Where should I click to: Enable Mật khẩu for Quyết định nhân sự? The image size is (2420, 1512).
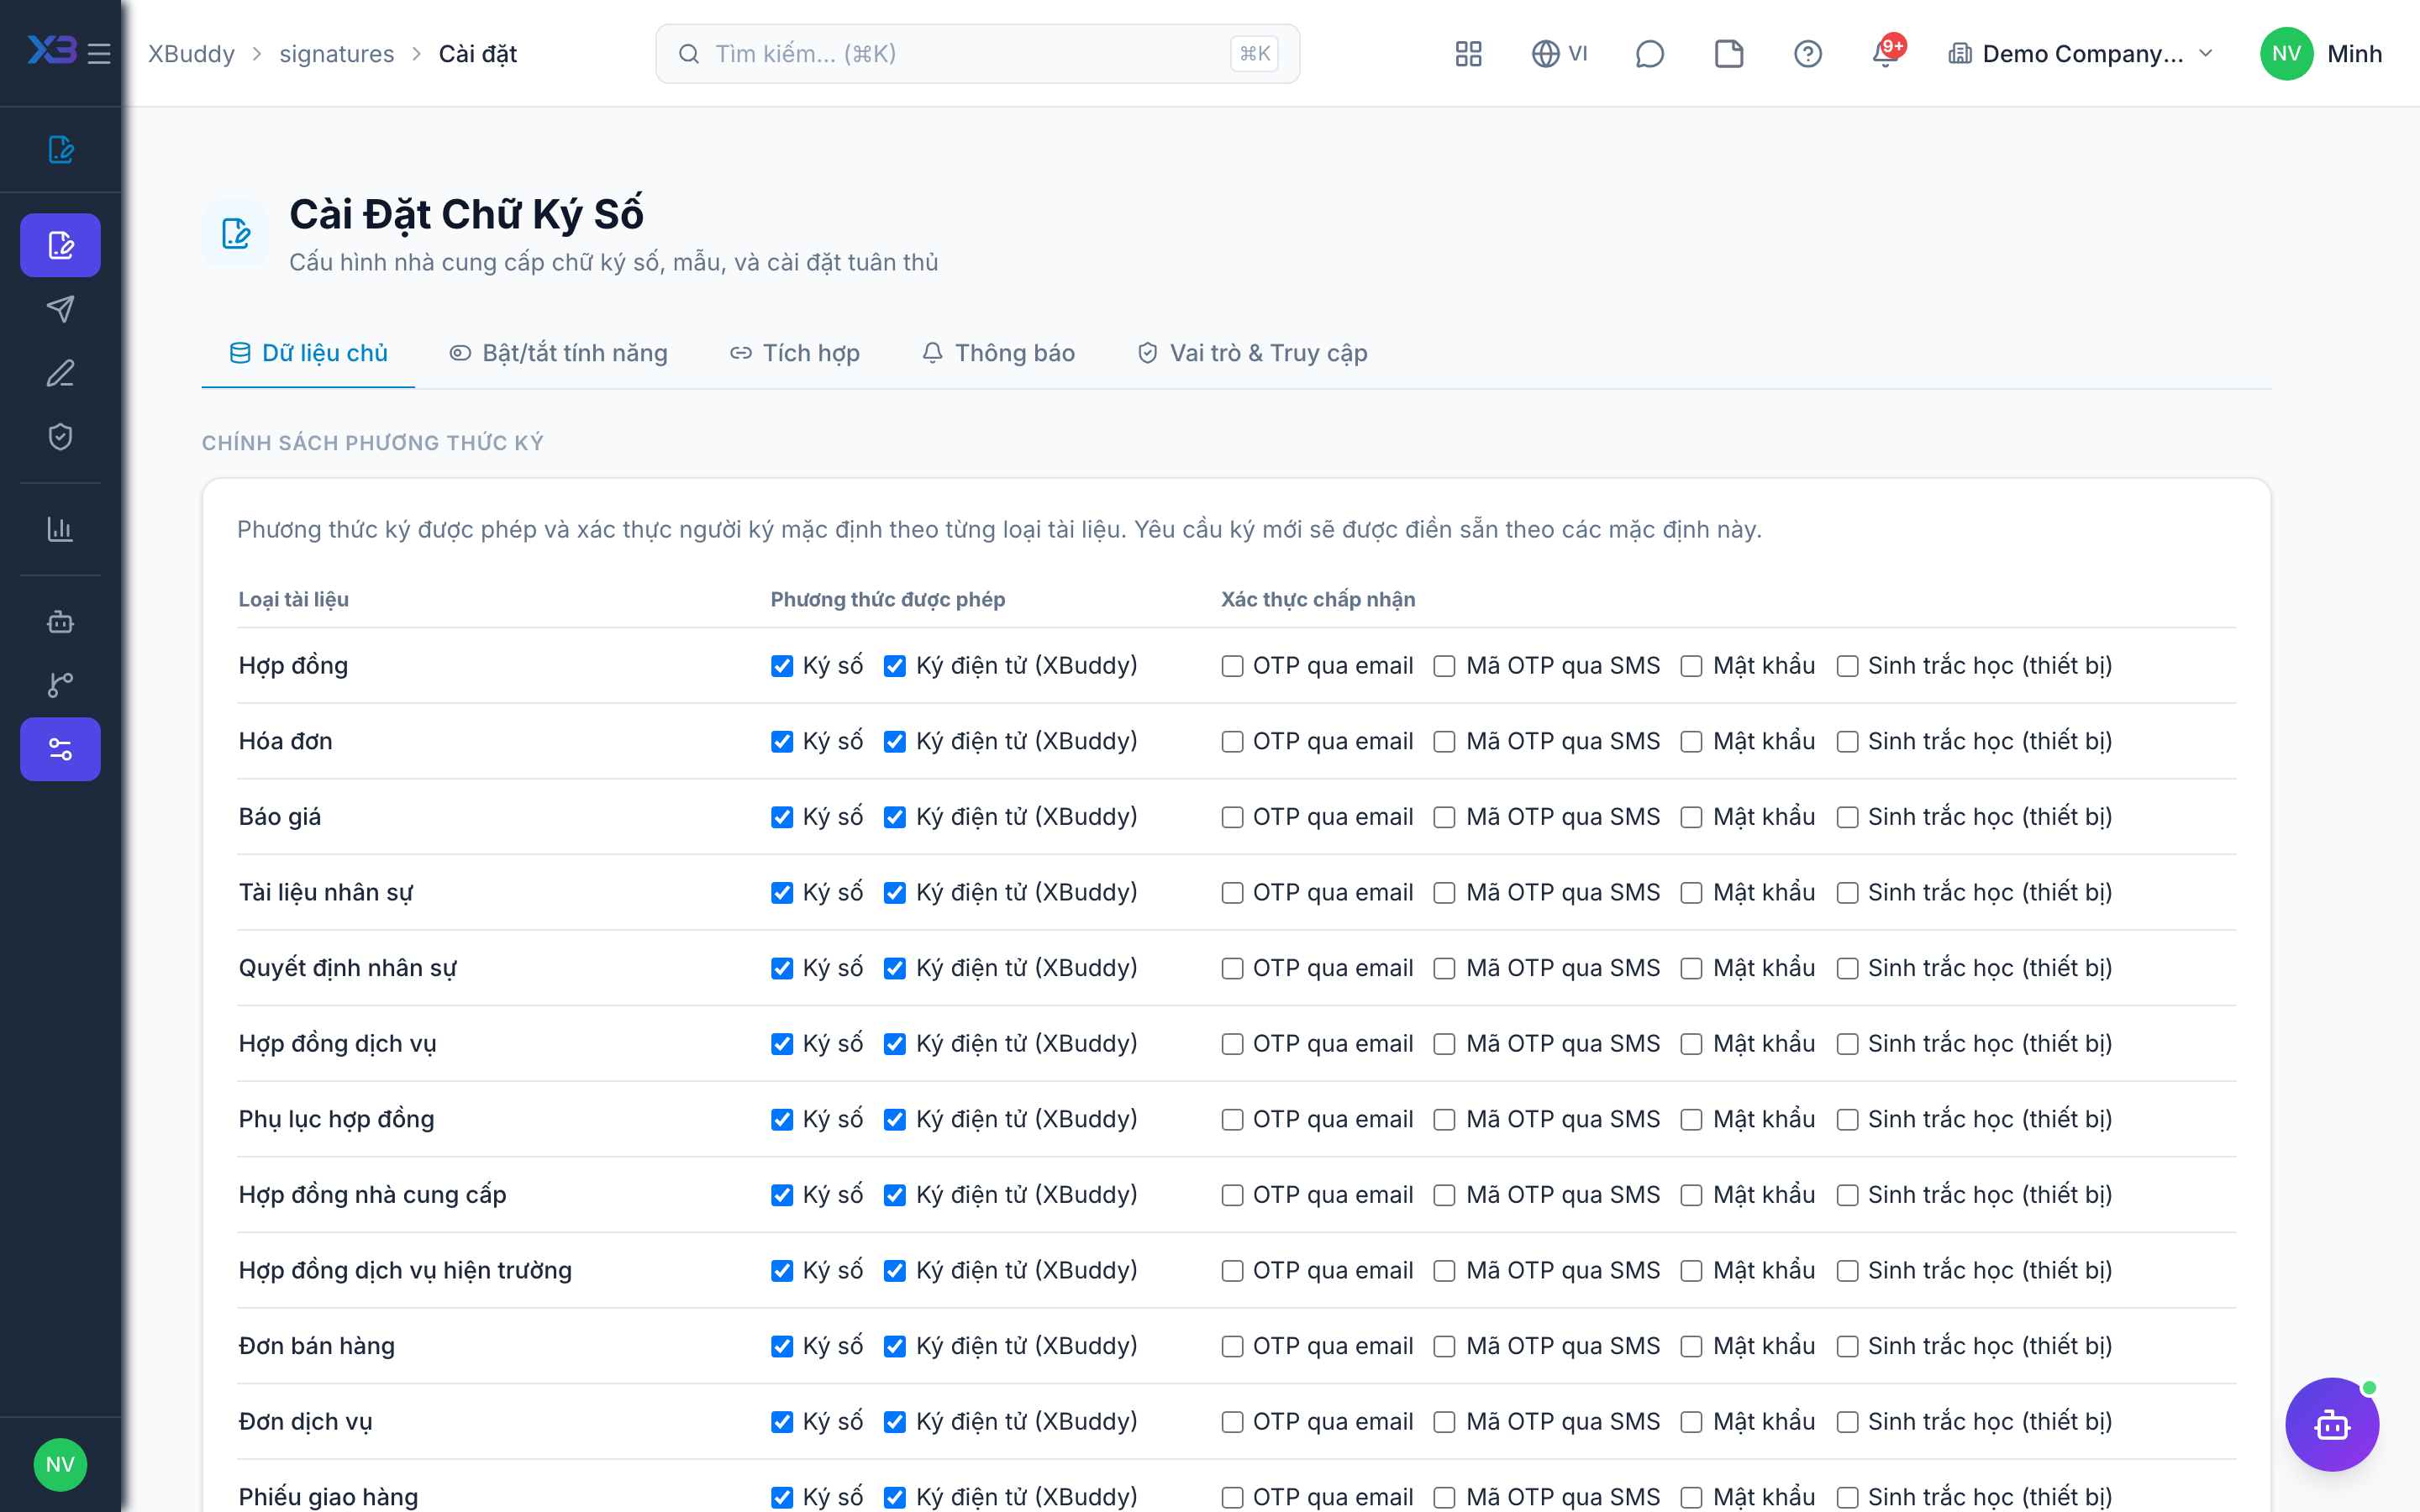[x=1691, y=968]
